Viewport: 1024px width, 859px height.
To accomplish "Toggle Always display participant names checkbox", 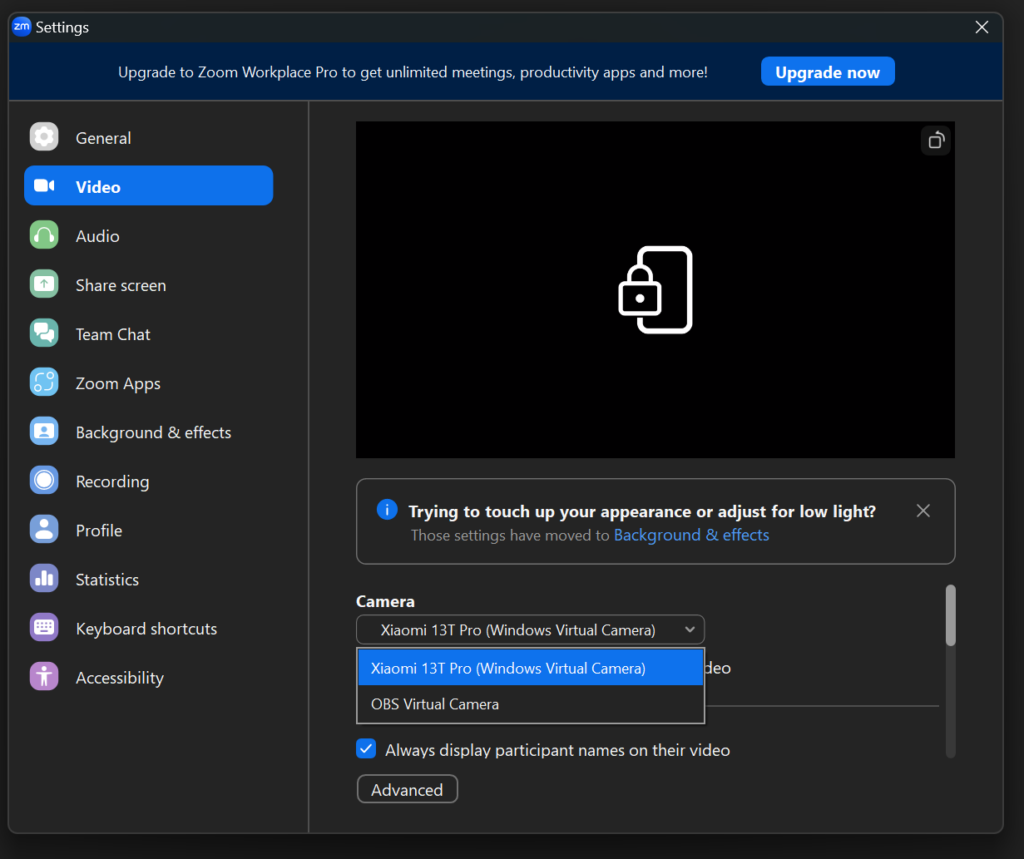I will 366,749.
